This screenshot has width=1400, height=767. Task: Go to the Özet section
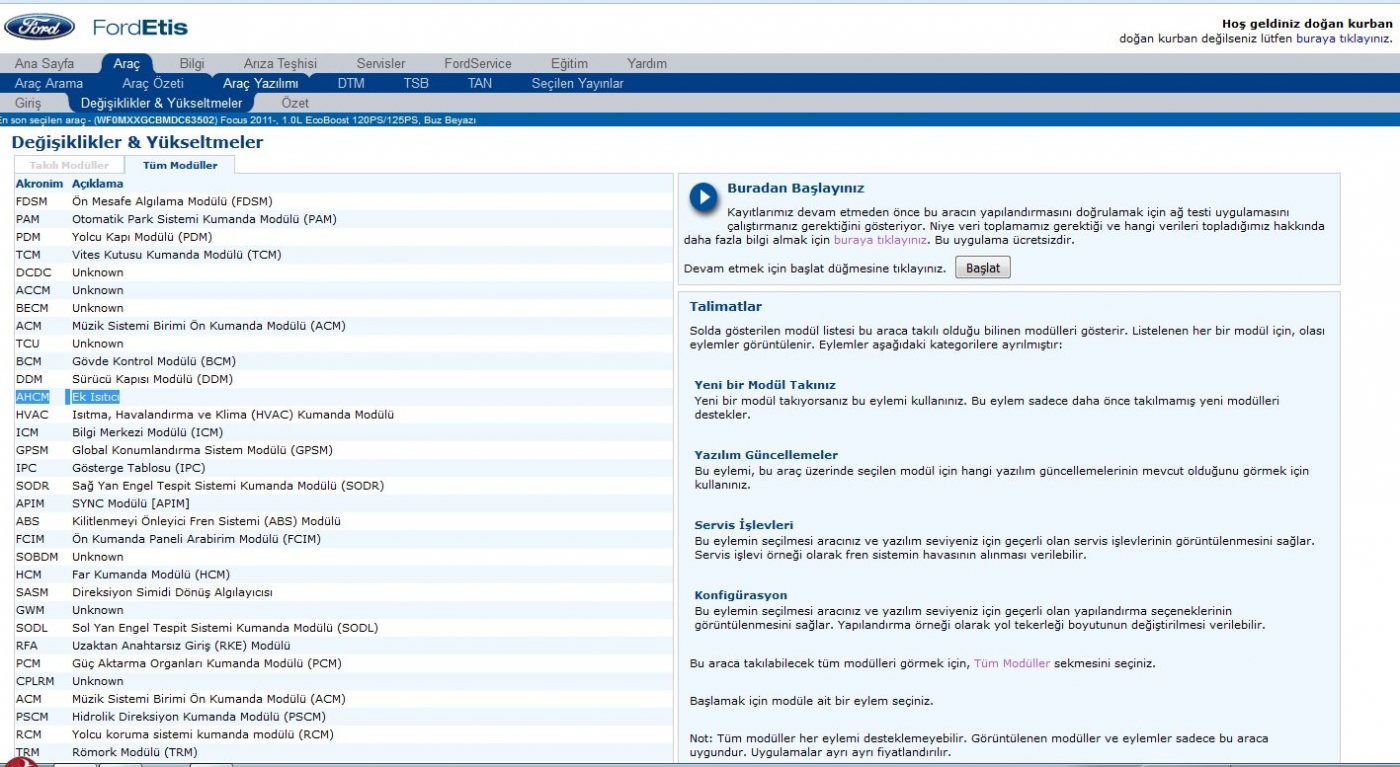point(295,103)
